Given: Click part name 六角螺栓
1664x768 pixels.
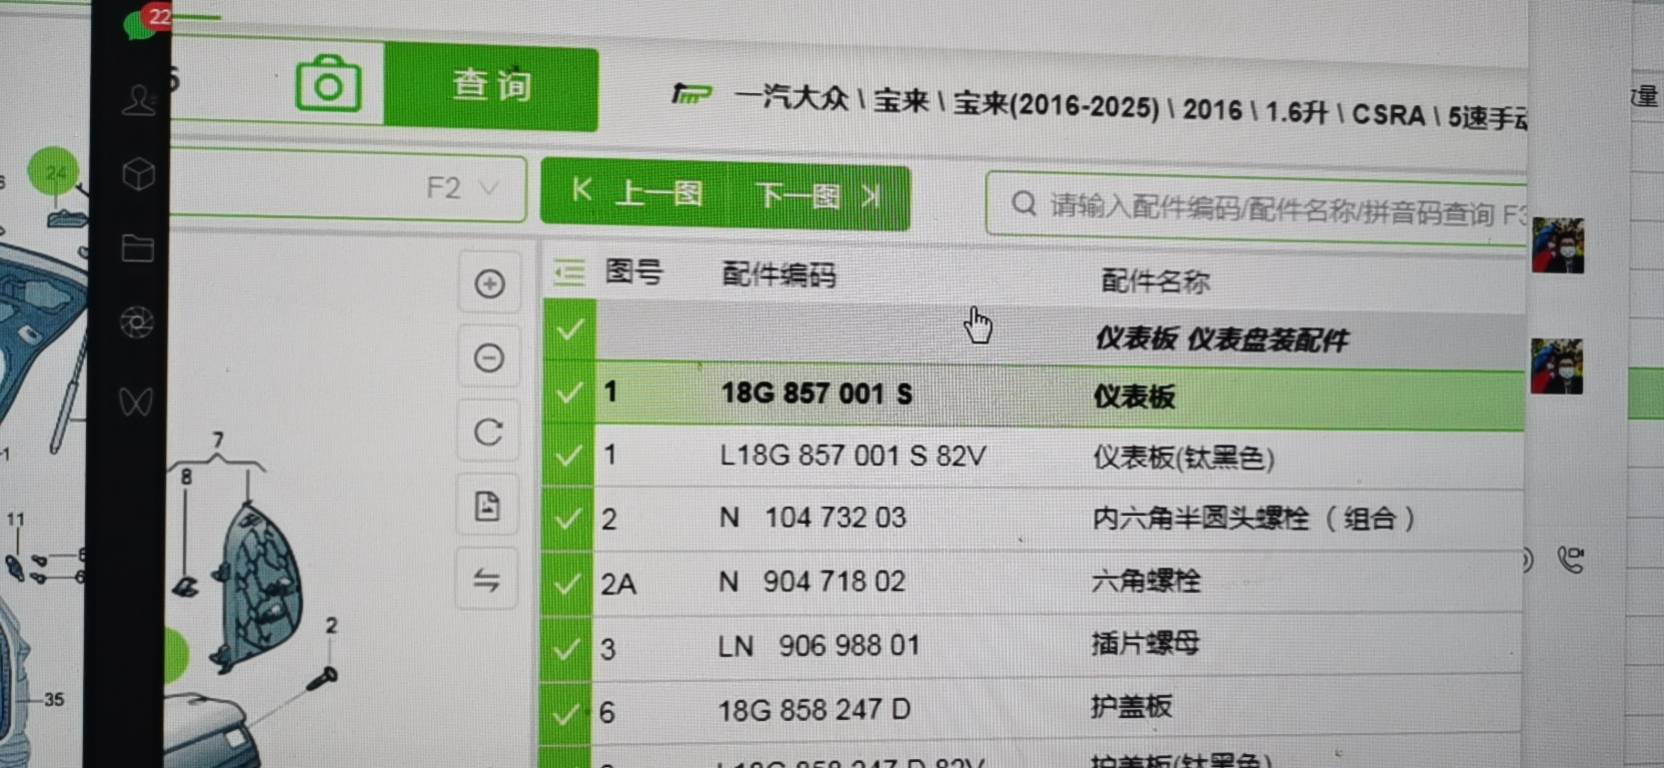Looking at the screenshot, I should [1146, 581].
